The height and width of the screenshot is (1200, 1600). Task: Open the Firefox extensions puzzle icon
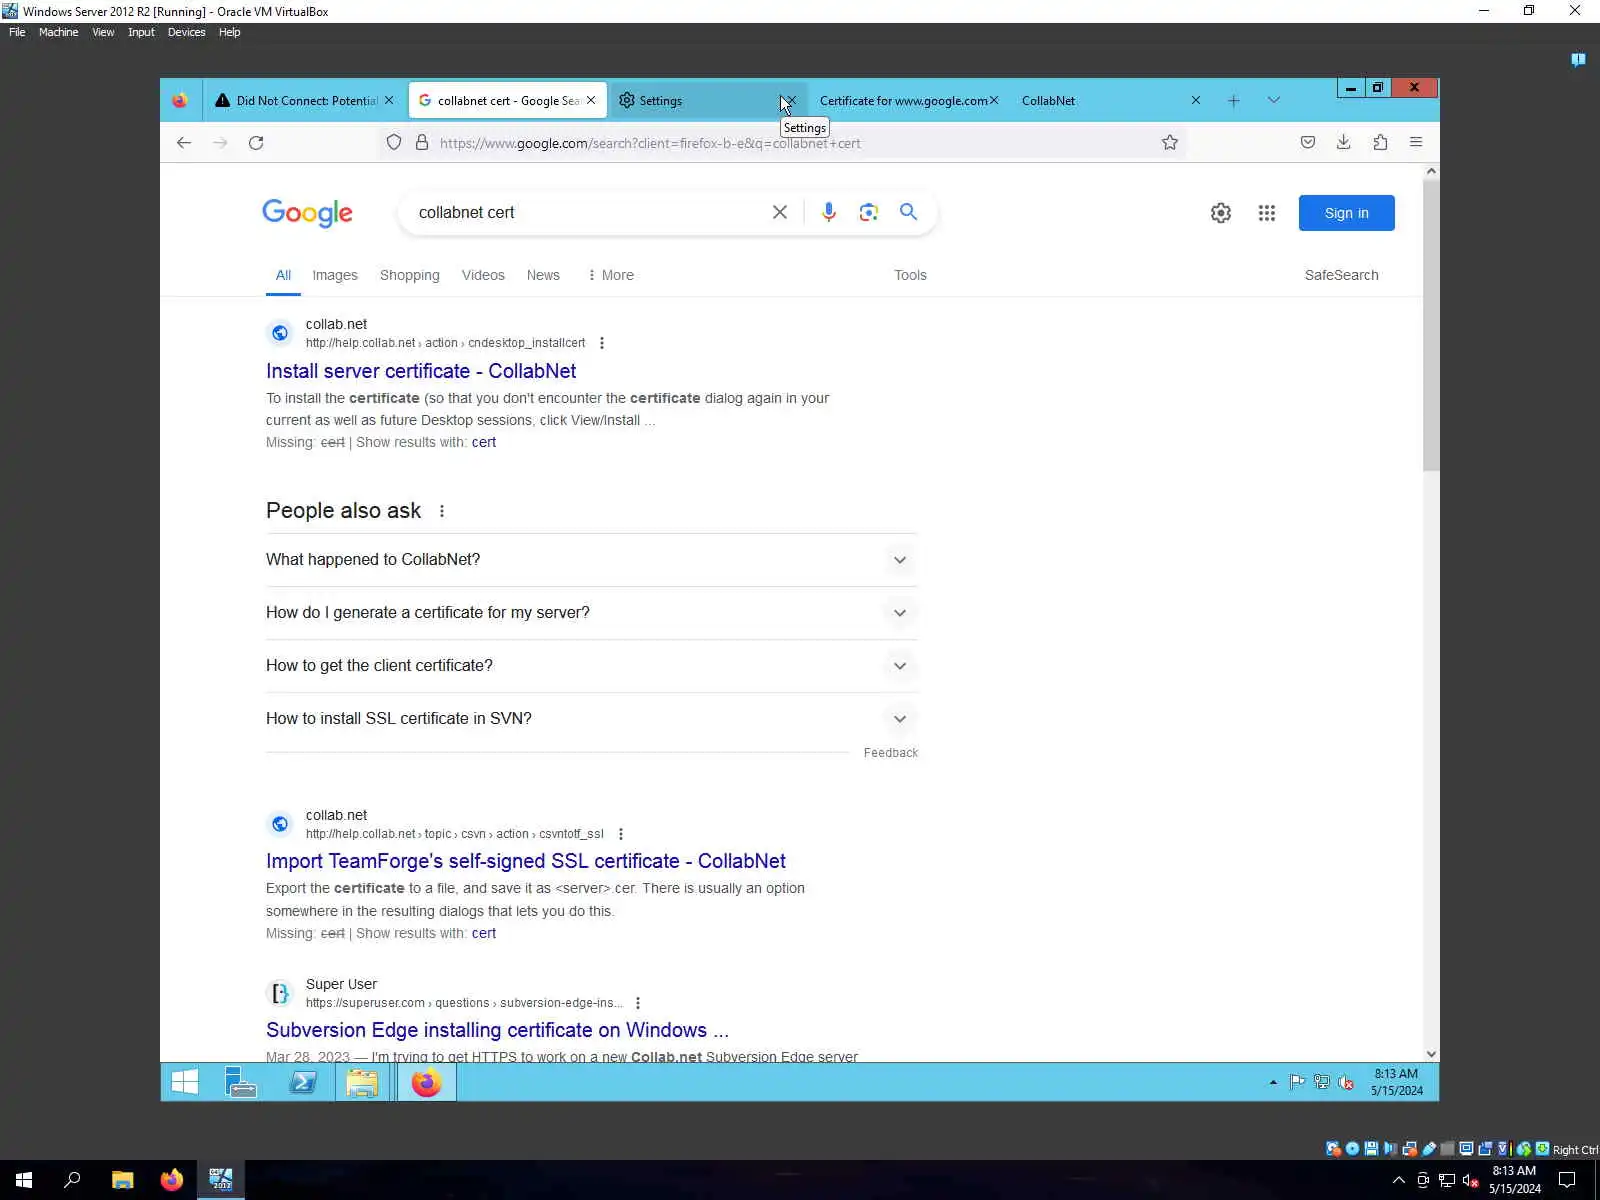tap(1380, 143)
